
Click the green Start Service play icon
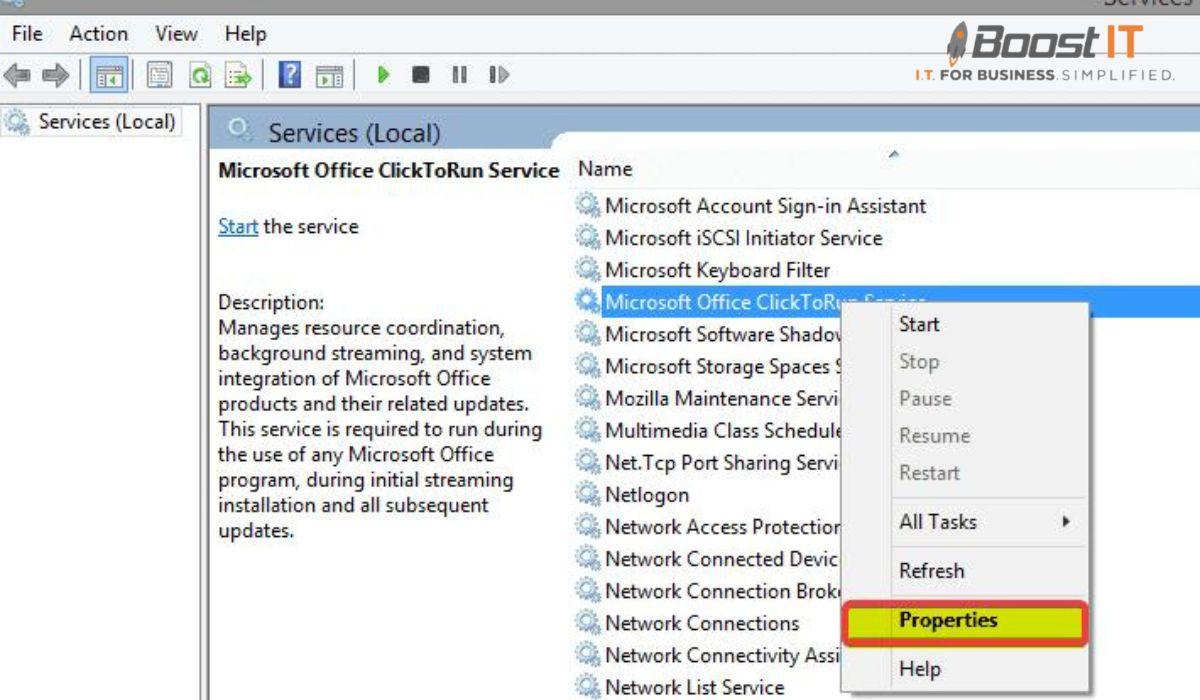(x=382, y=75)
